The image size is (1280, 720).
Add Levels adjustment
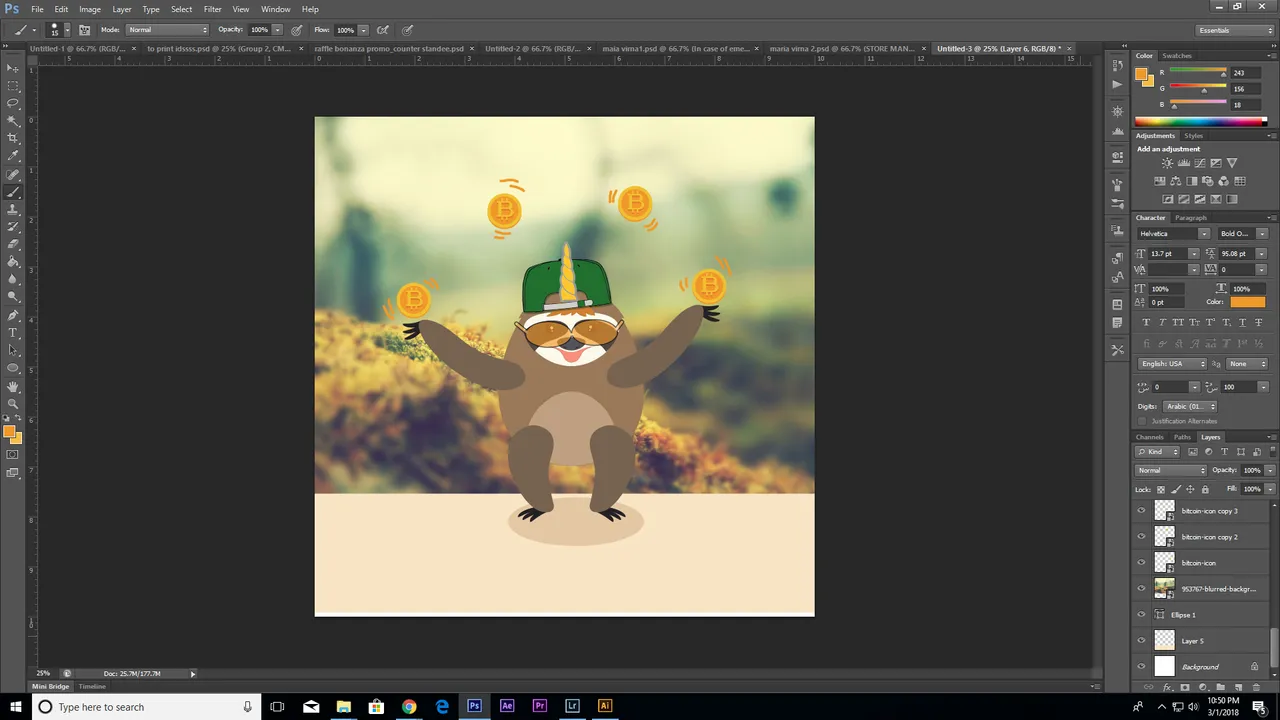[1183, 163]
